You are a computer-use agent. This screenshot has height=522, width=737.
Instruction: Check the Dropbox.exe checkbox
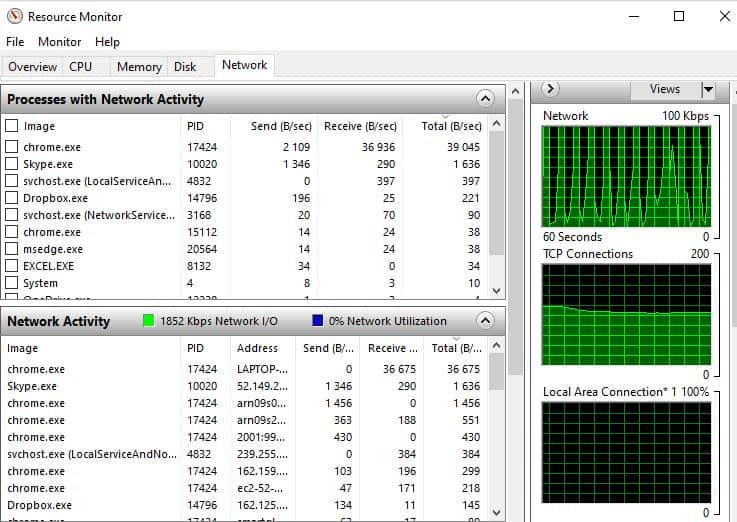point(12,198)
